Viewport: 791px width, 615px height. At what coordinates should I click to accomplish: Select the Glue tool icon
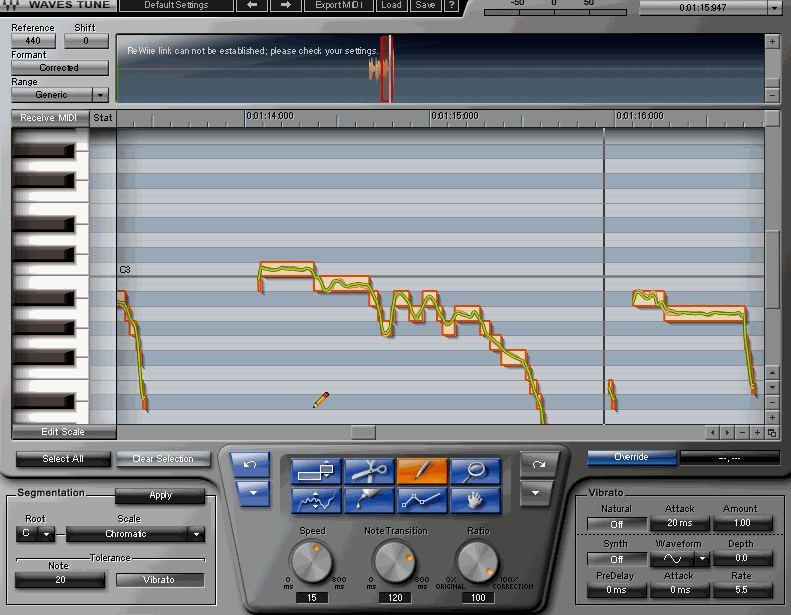point(369,500)
